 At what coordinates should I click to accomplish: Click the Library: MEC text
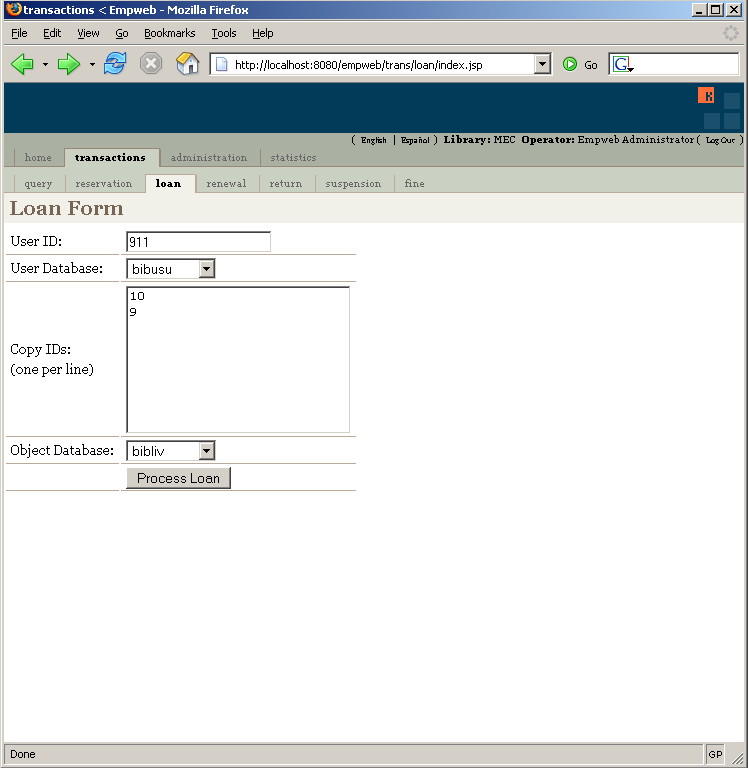coord(479,140)
